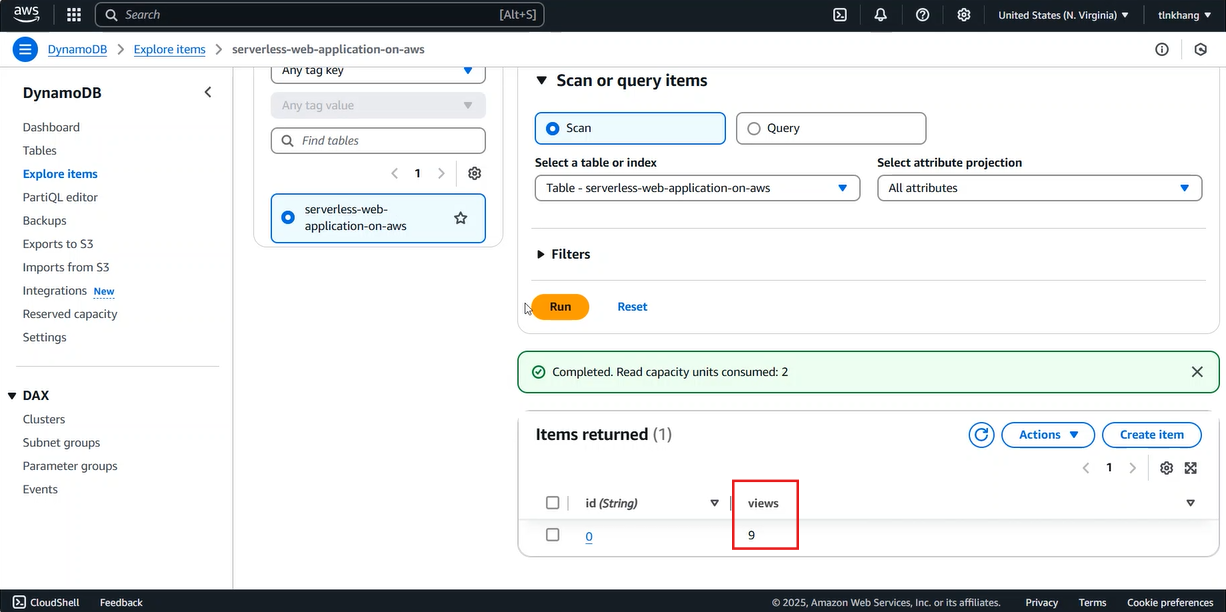
Task: Open item id 0 link
Action: click(x=589, y=536)
